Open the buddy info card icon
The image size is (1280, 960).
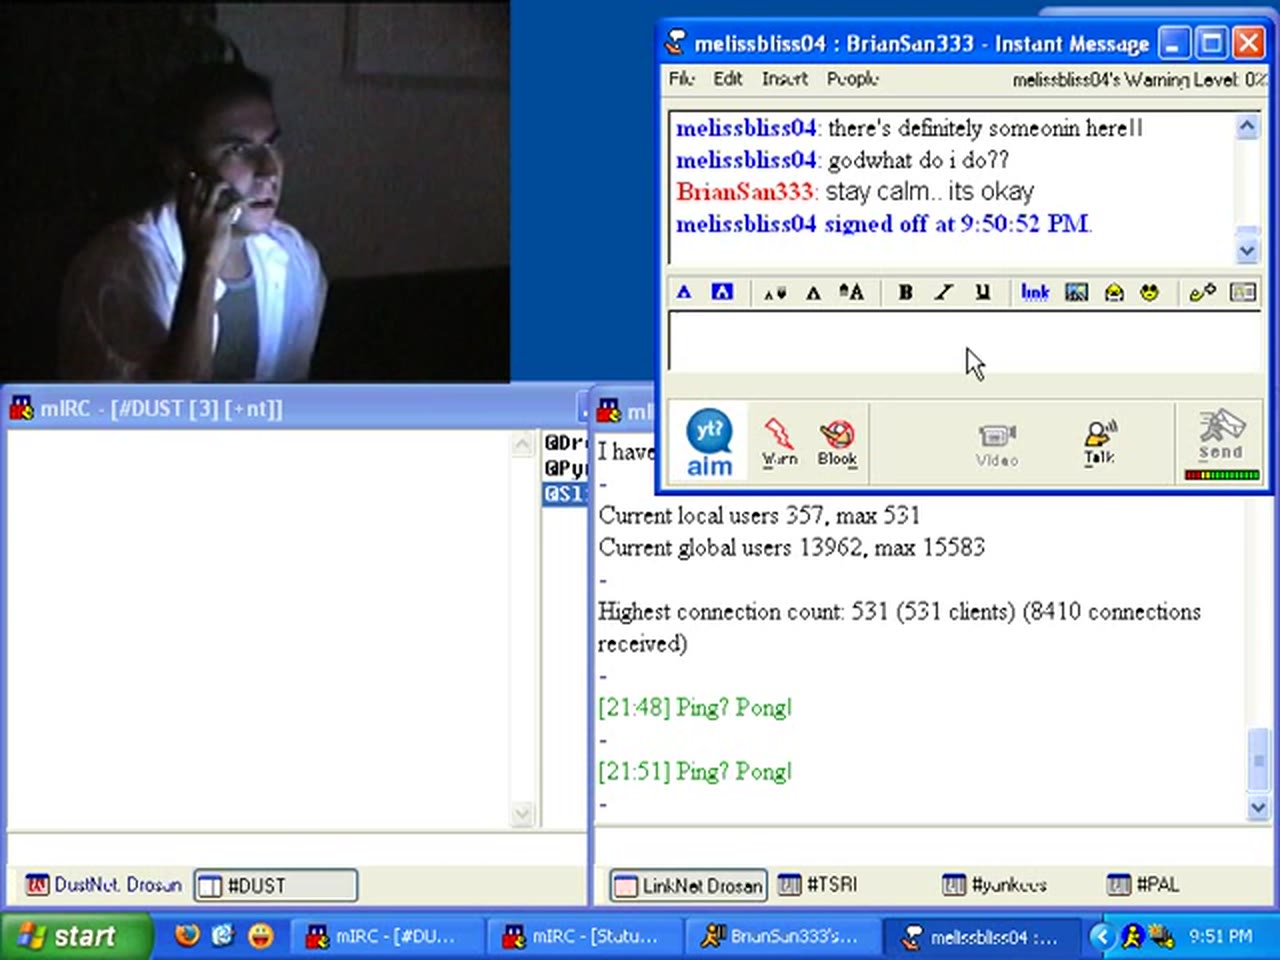point(1243,292)
